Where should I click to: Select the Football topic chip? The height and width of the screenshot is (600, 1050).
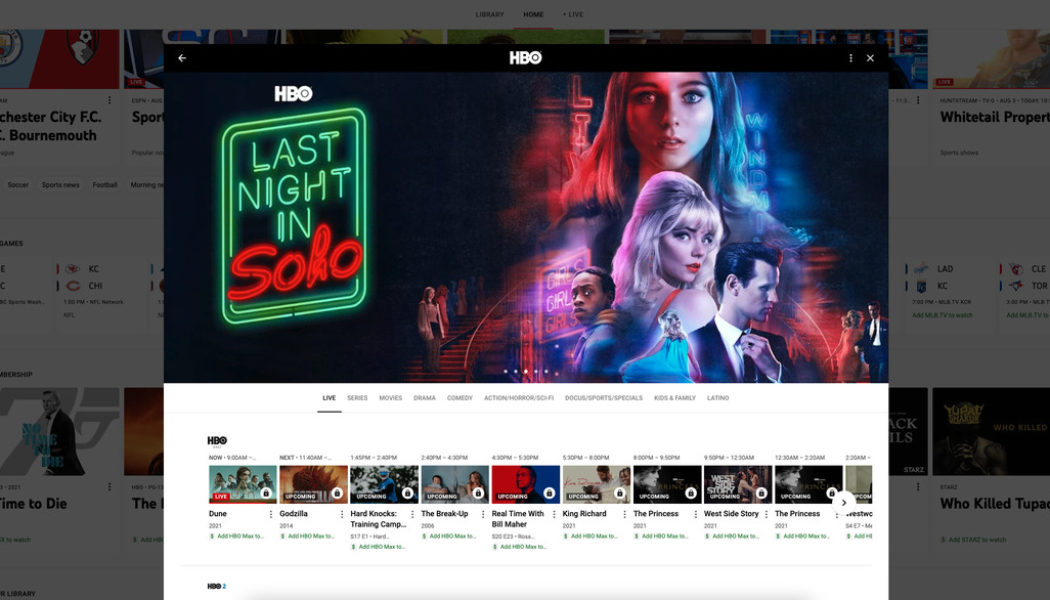pos(104,184)
